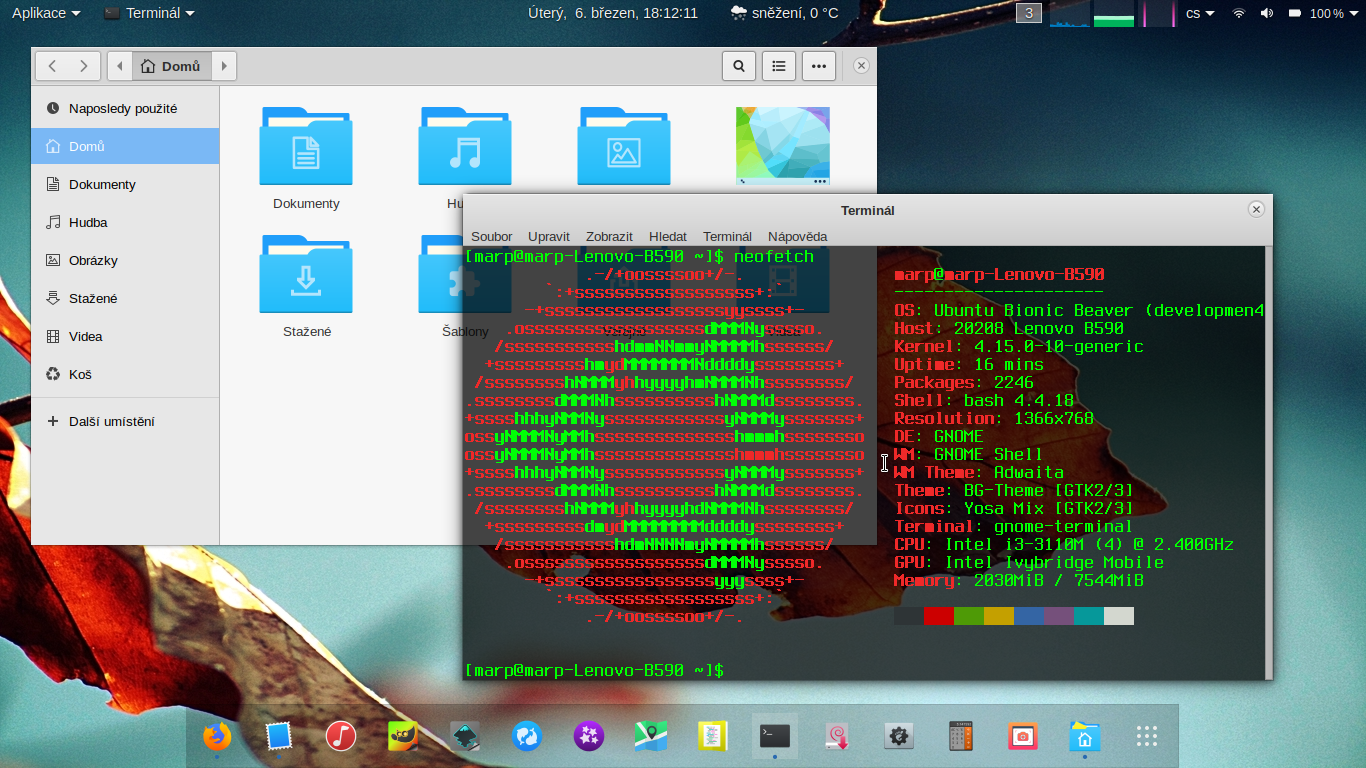Click path bar left arrow before Domů
The width and height of the screenshot is (1366, 768).
pos(120,66)
